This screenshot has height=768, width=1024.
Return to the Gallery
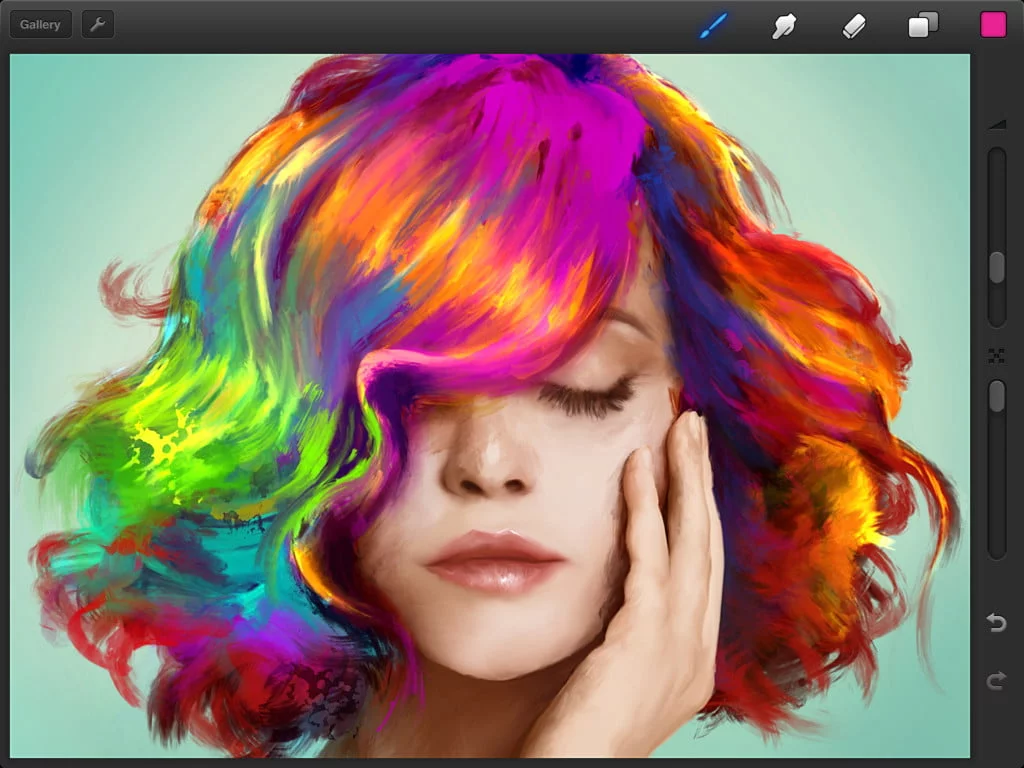pyautogui.click(x=40, y=24)
